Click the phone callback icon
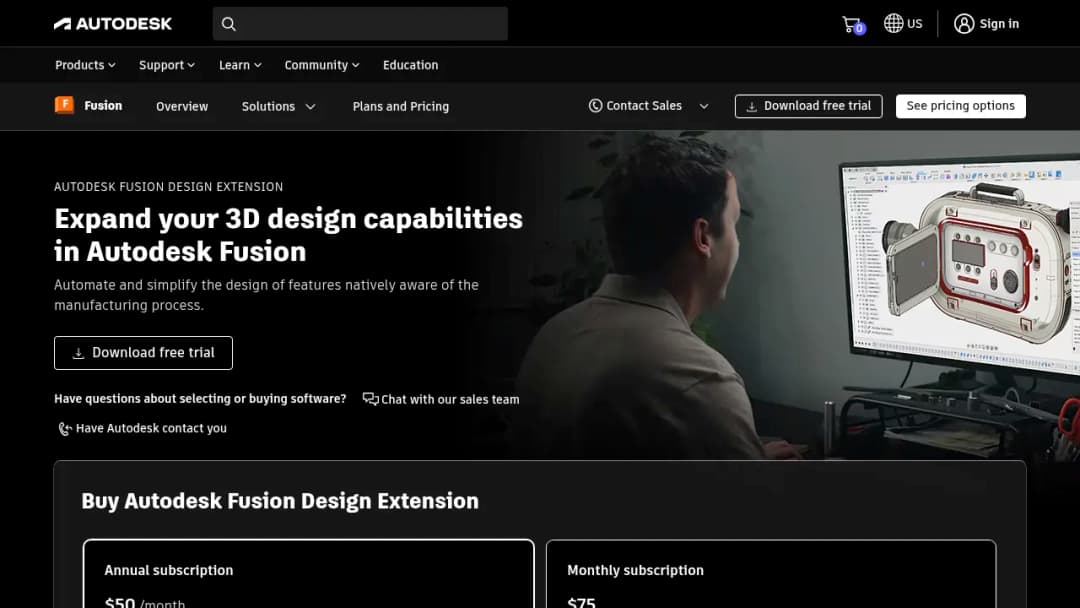Screen dimensions: 1080x608 tap(65, 429)
